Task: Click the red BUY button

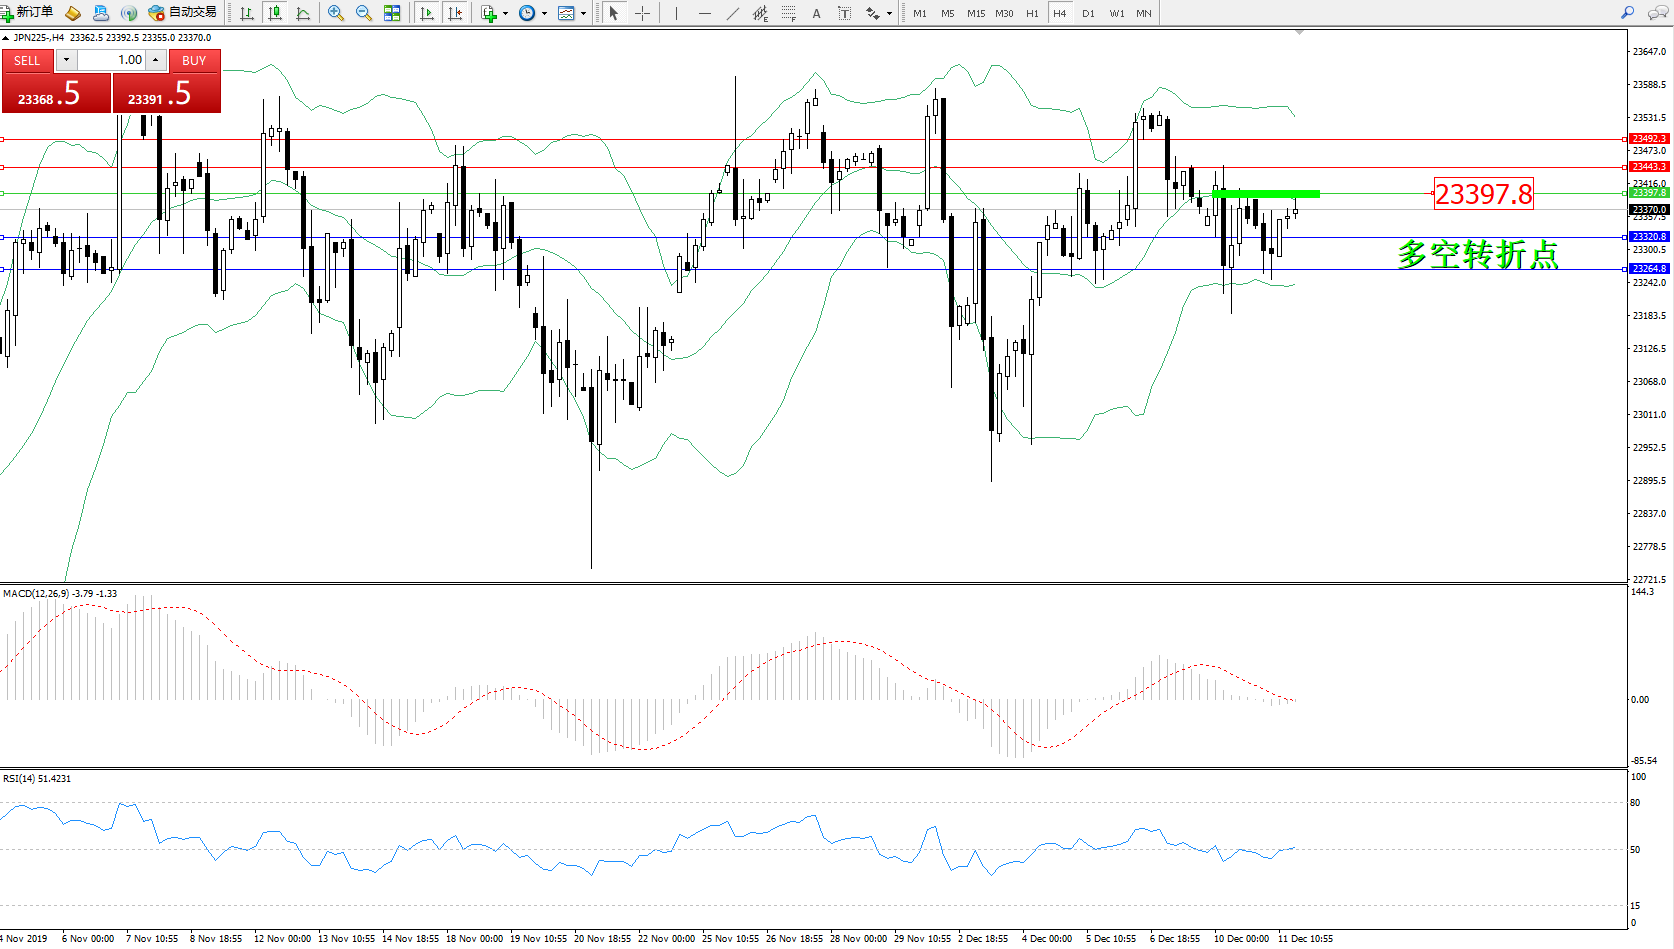Action: click(194, 61)
